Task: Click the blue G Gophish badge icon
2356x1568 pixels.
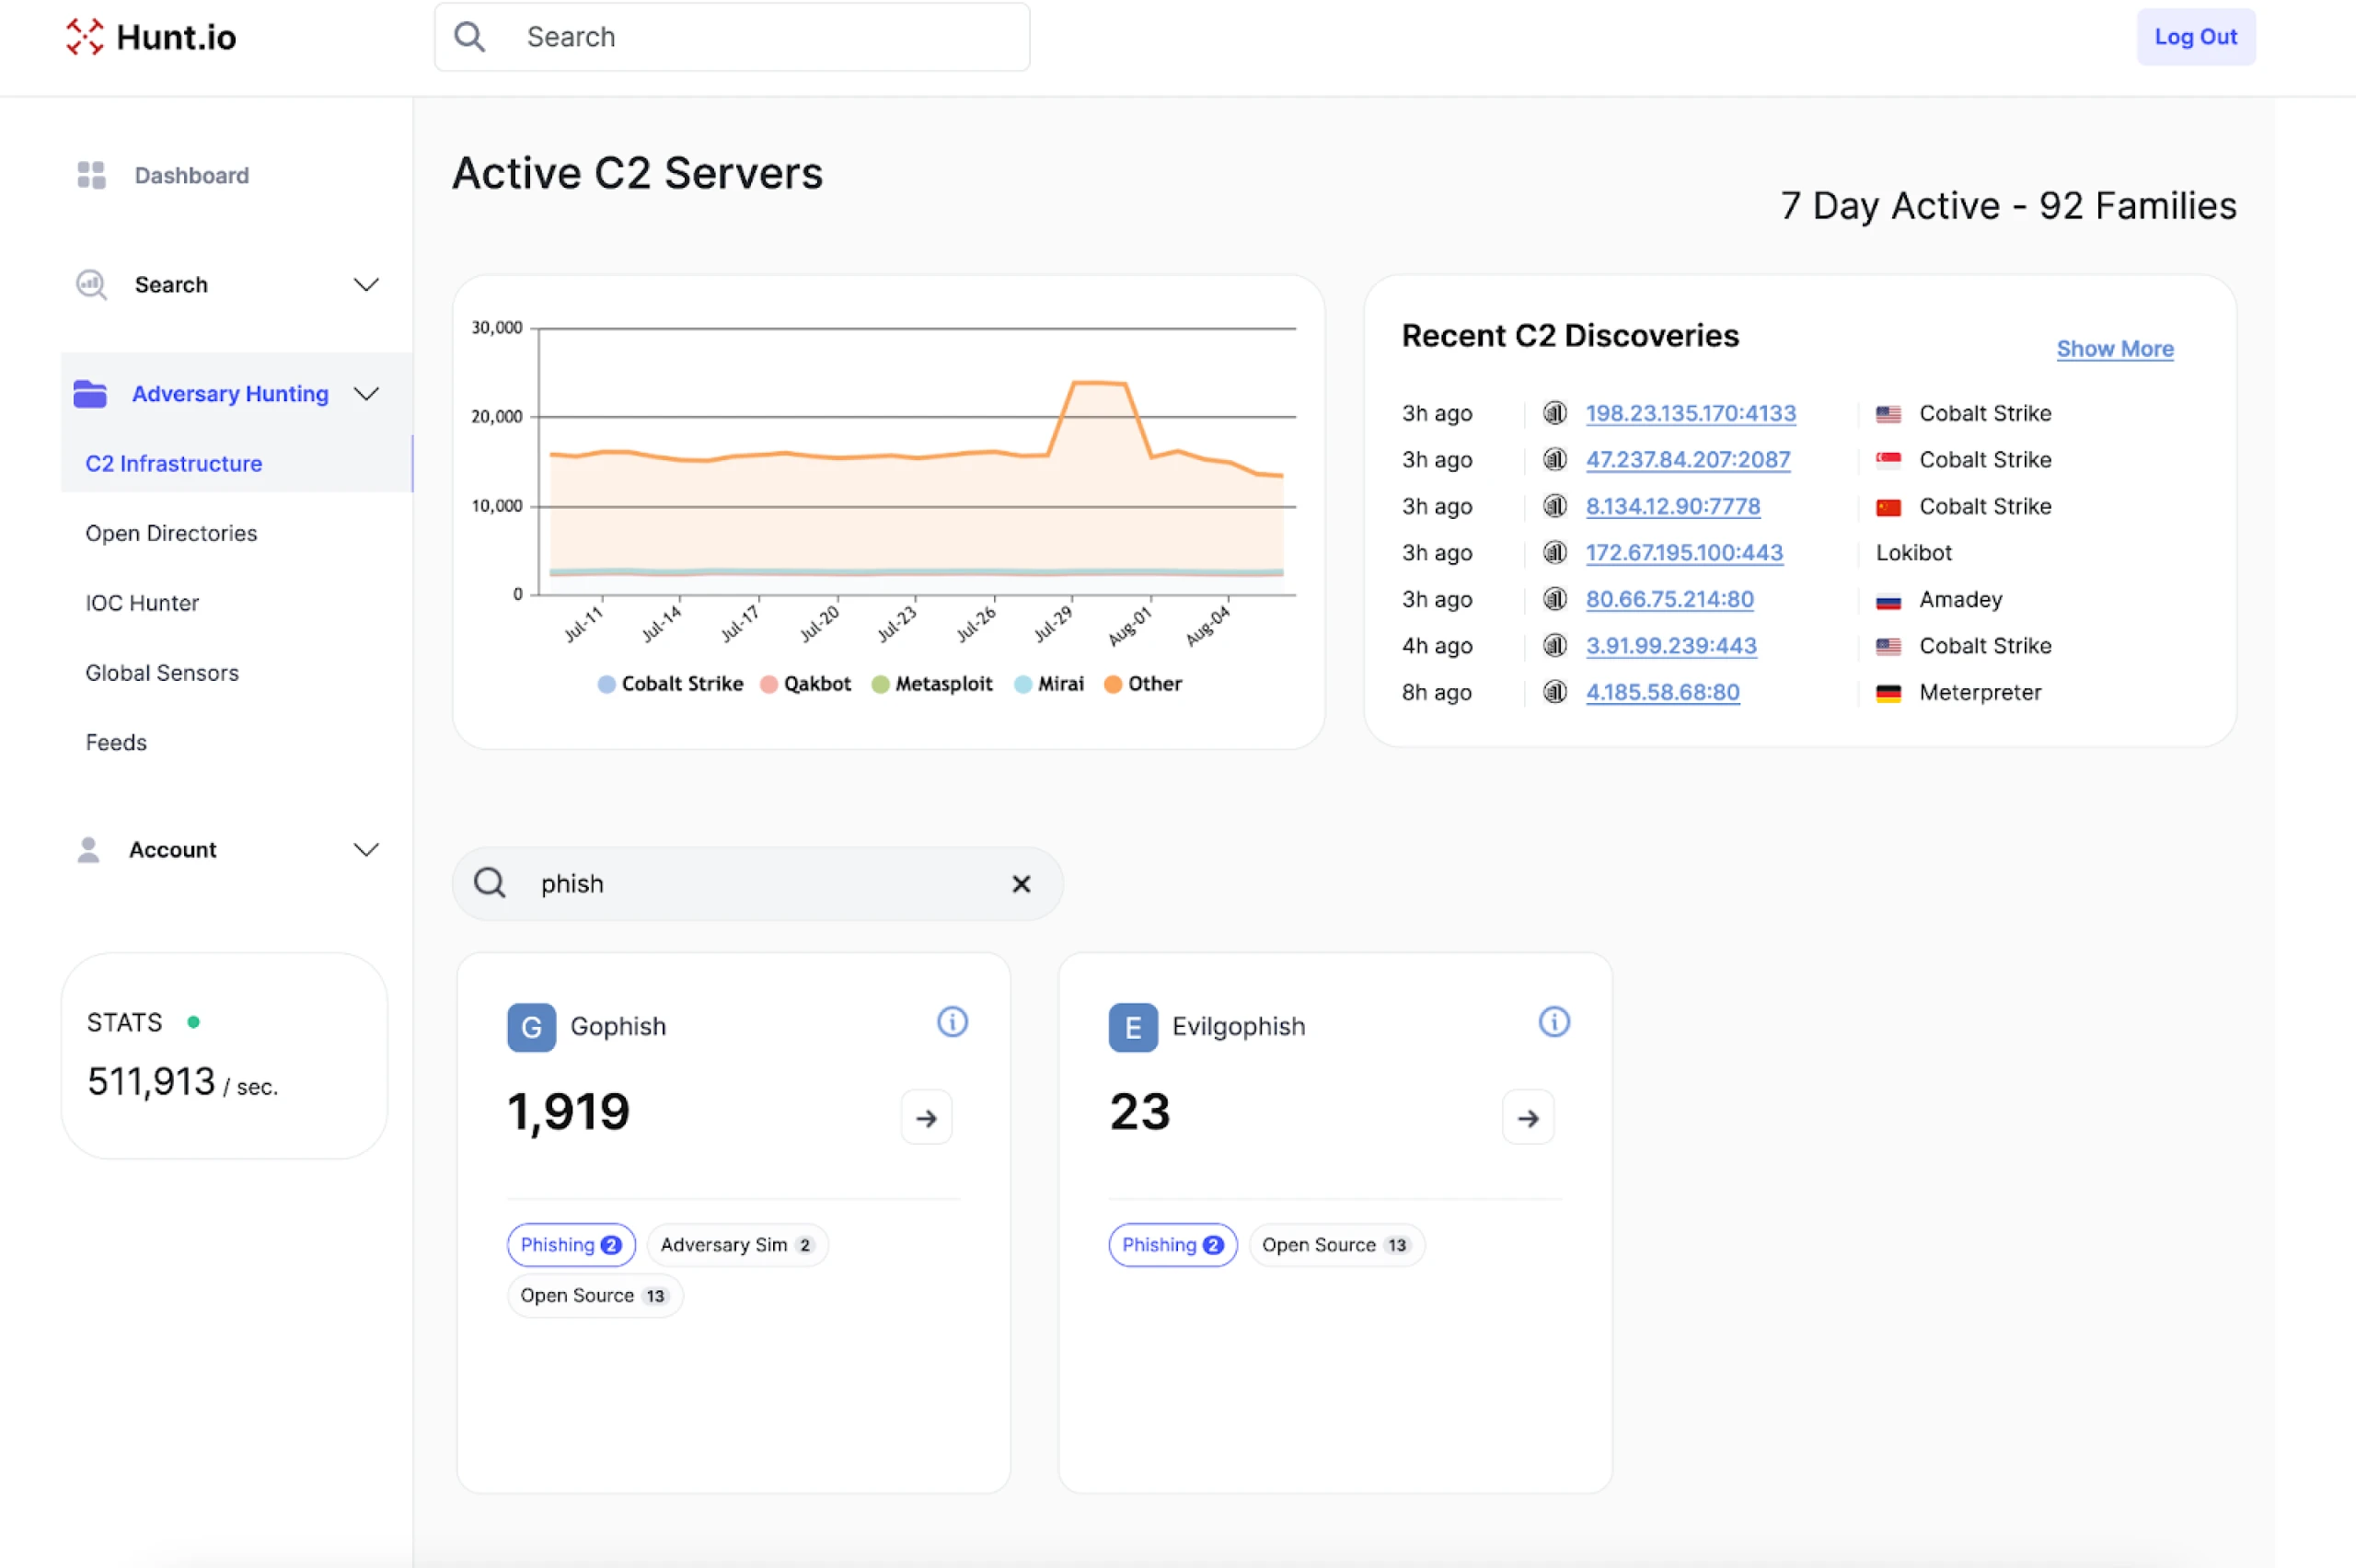Action: click(532, 1027)
